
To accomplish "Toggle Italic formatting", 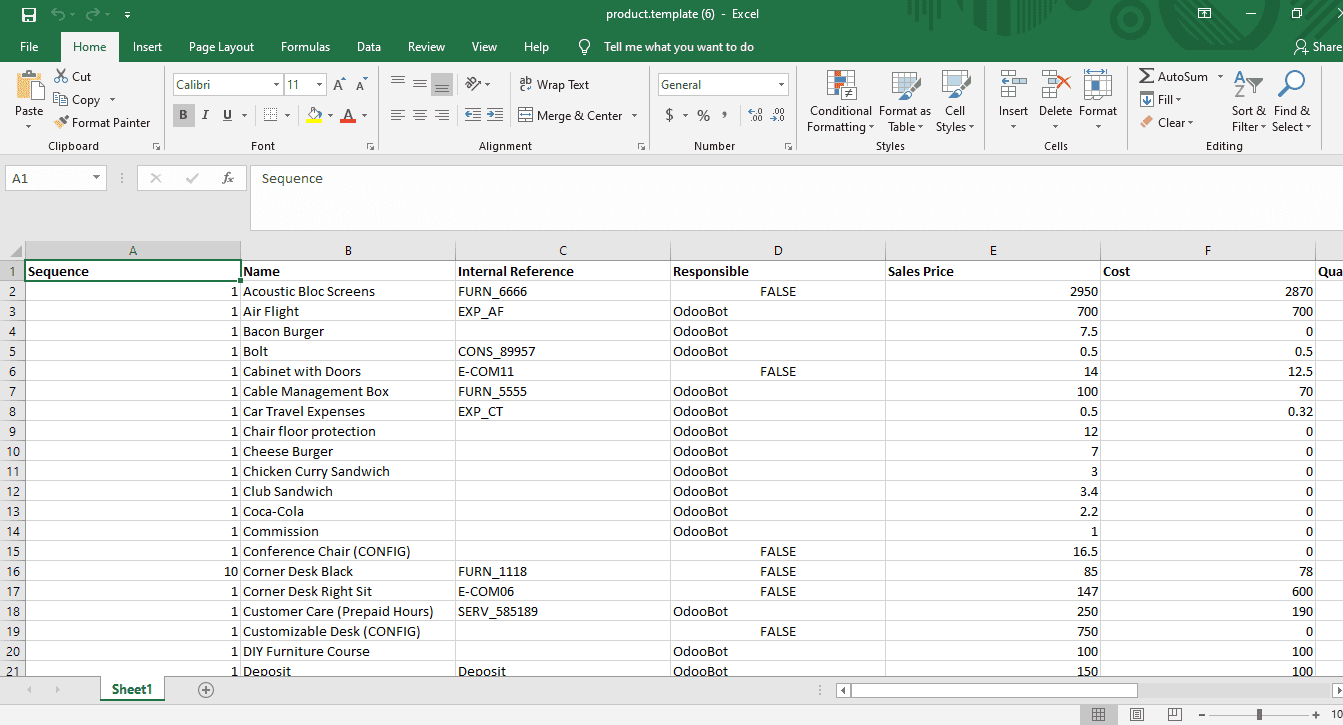I will tap(205, 116).
